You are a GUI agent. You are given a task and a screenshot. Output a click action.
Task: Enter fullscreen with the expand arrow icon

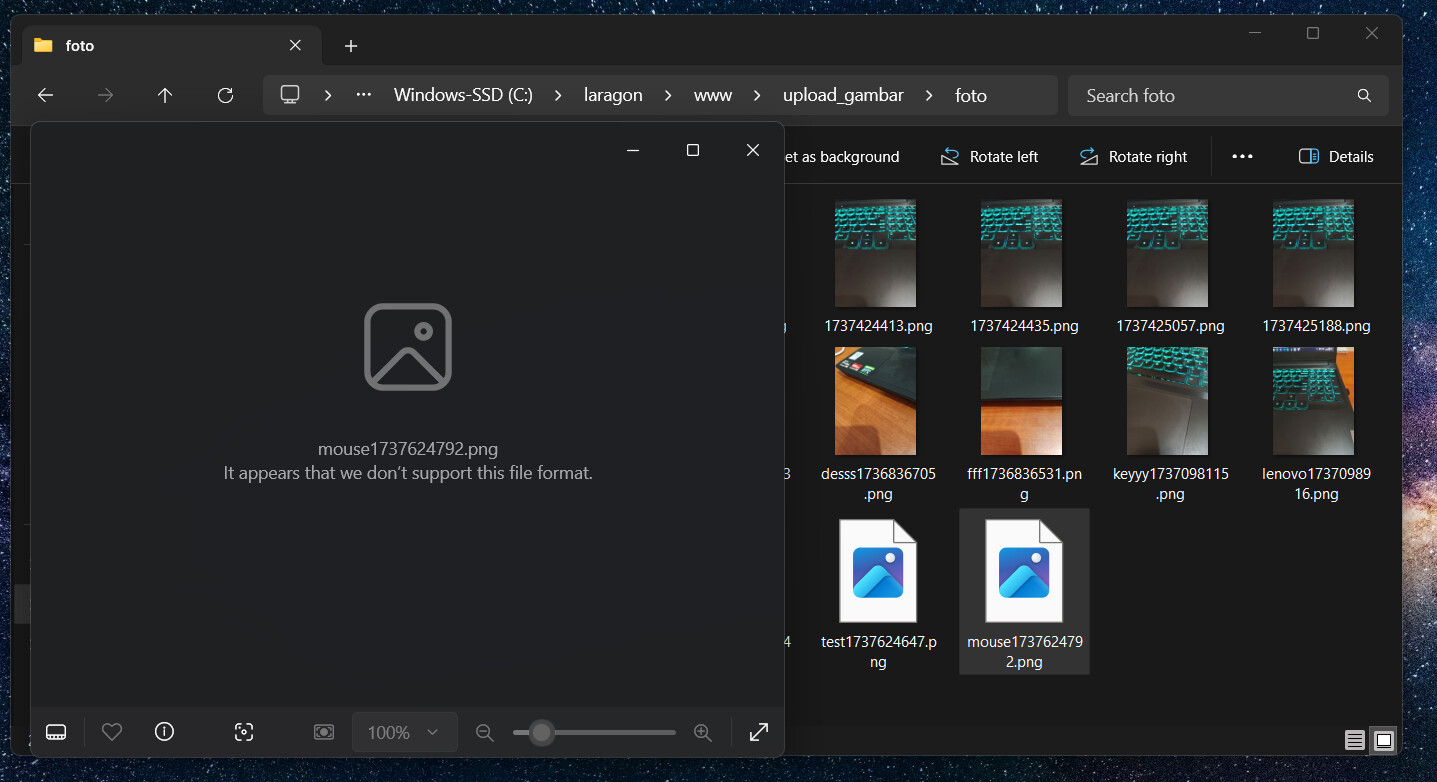[x=759, y=732]
